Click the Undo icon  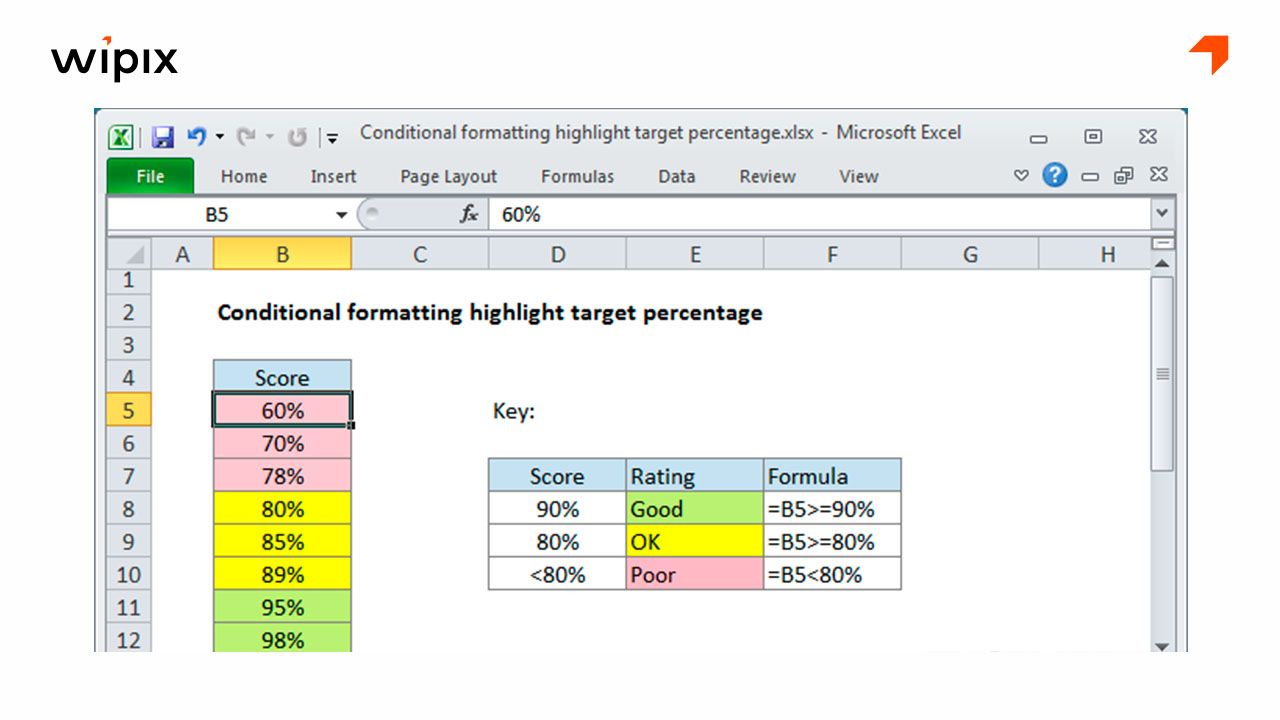[x=197, y=135]
